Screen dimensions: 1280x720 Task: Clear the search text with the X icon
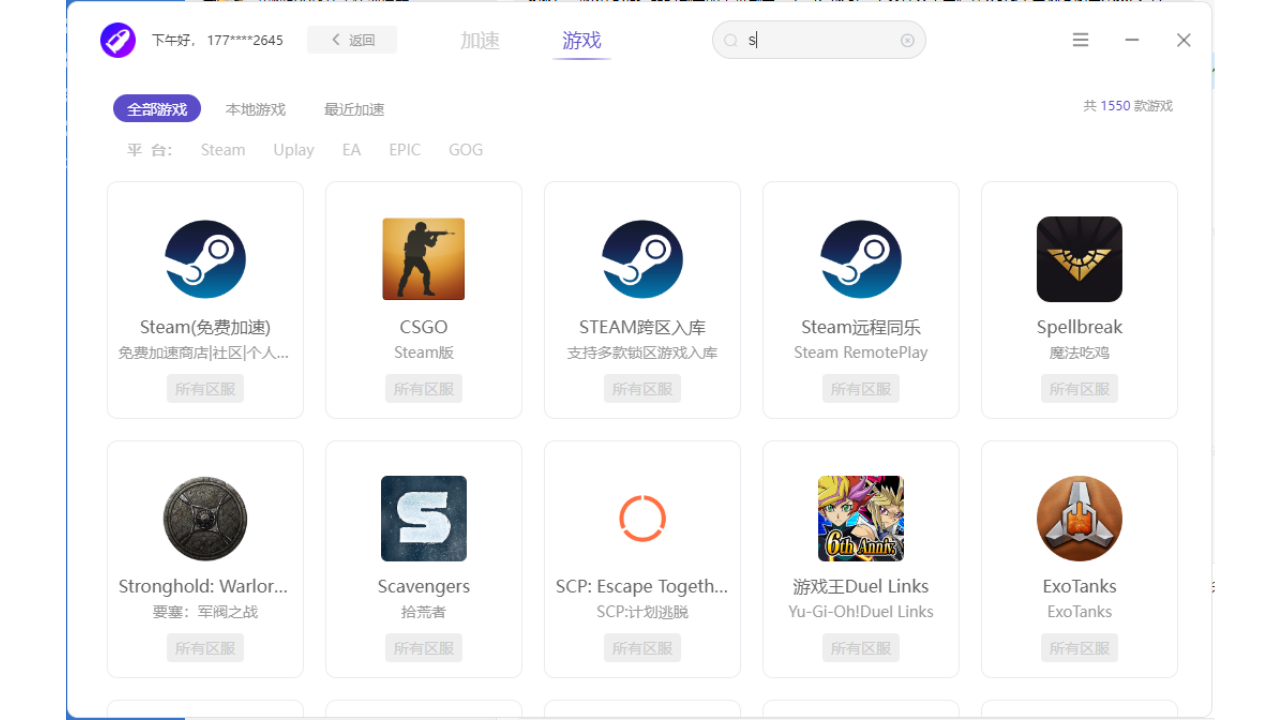[x=907, y=41]
